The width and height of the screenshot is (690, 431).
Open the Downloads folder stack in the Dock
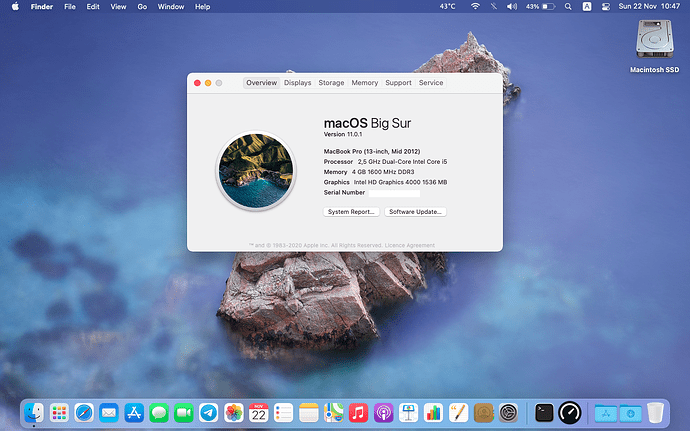[x=631, y=413]
